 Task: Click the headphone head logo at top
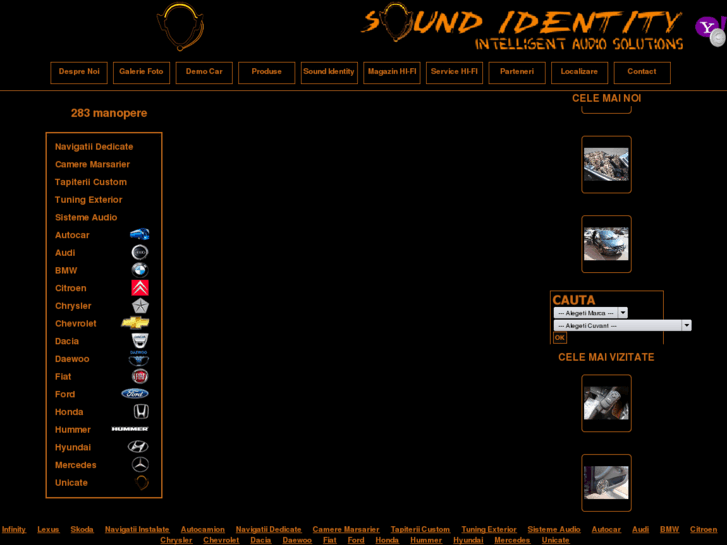click(180, 26)
